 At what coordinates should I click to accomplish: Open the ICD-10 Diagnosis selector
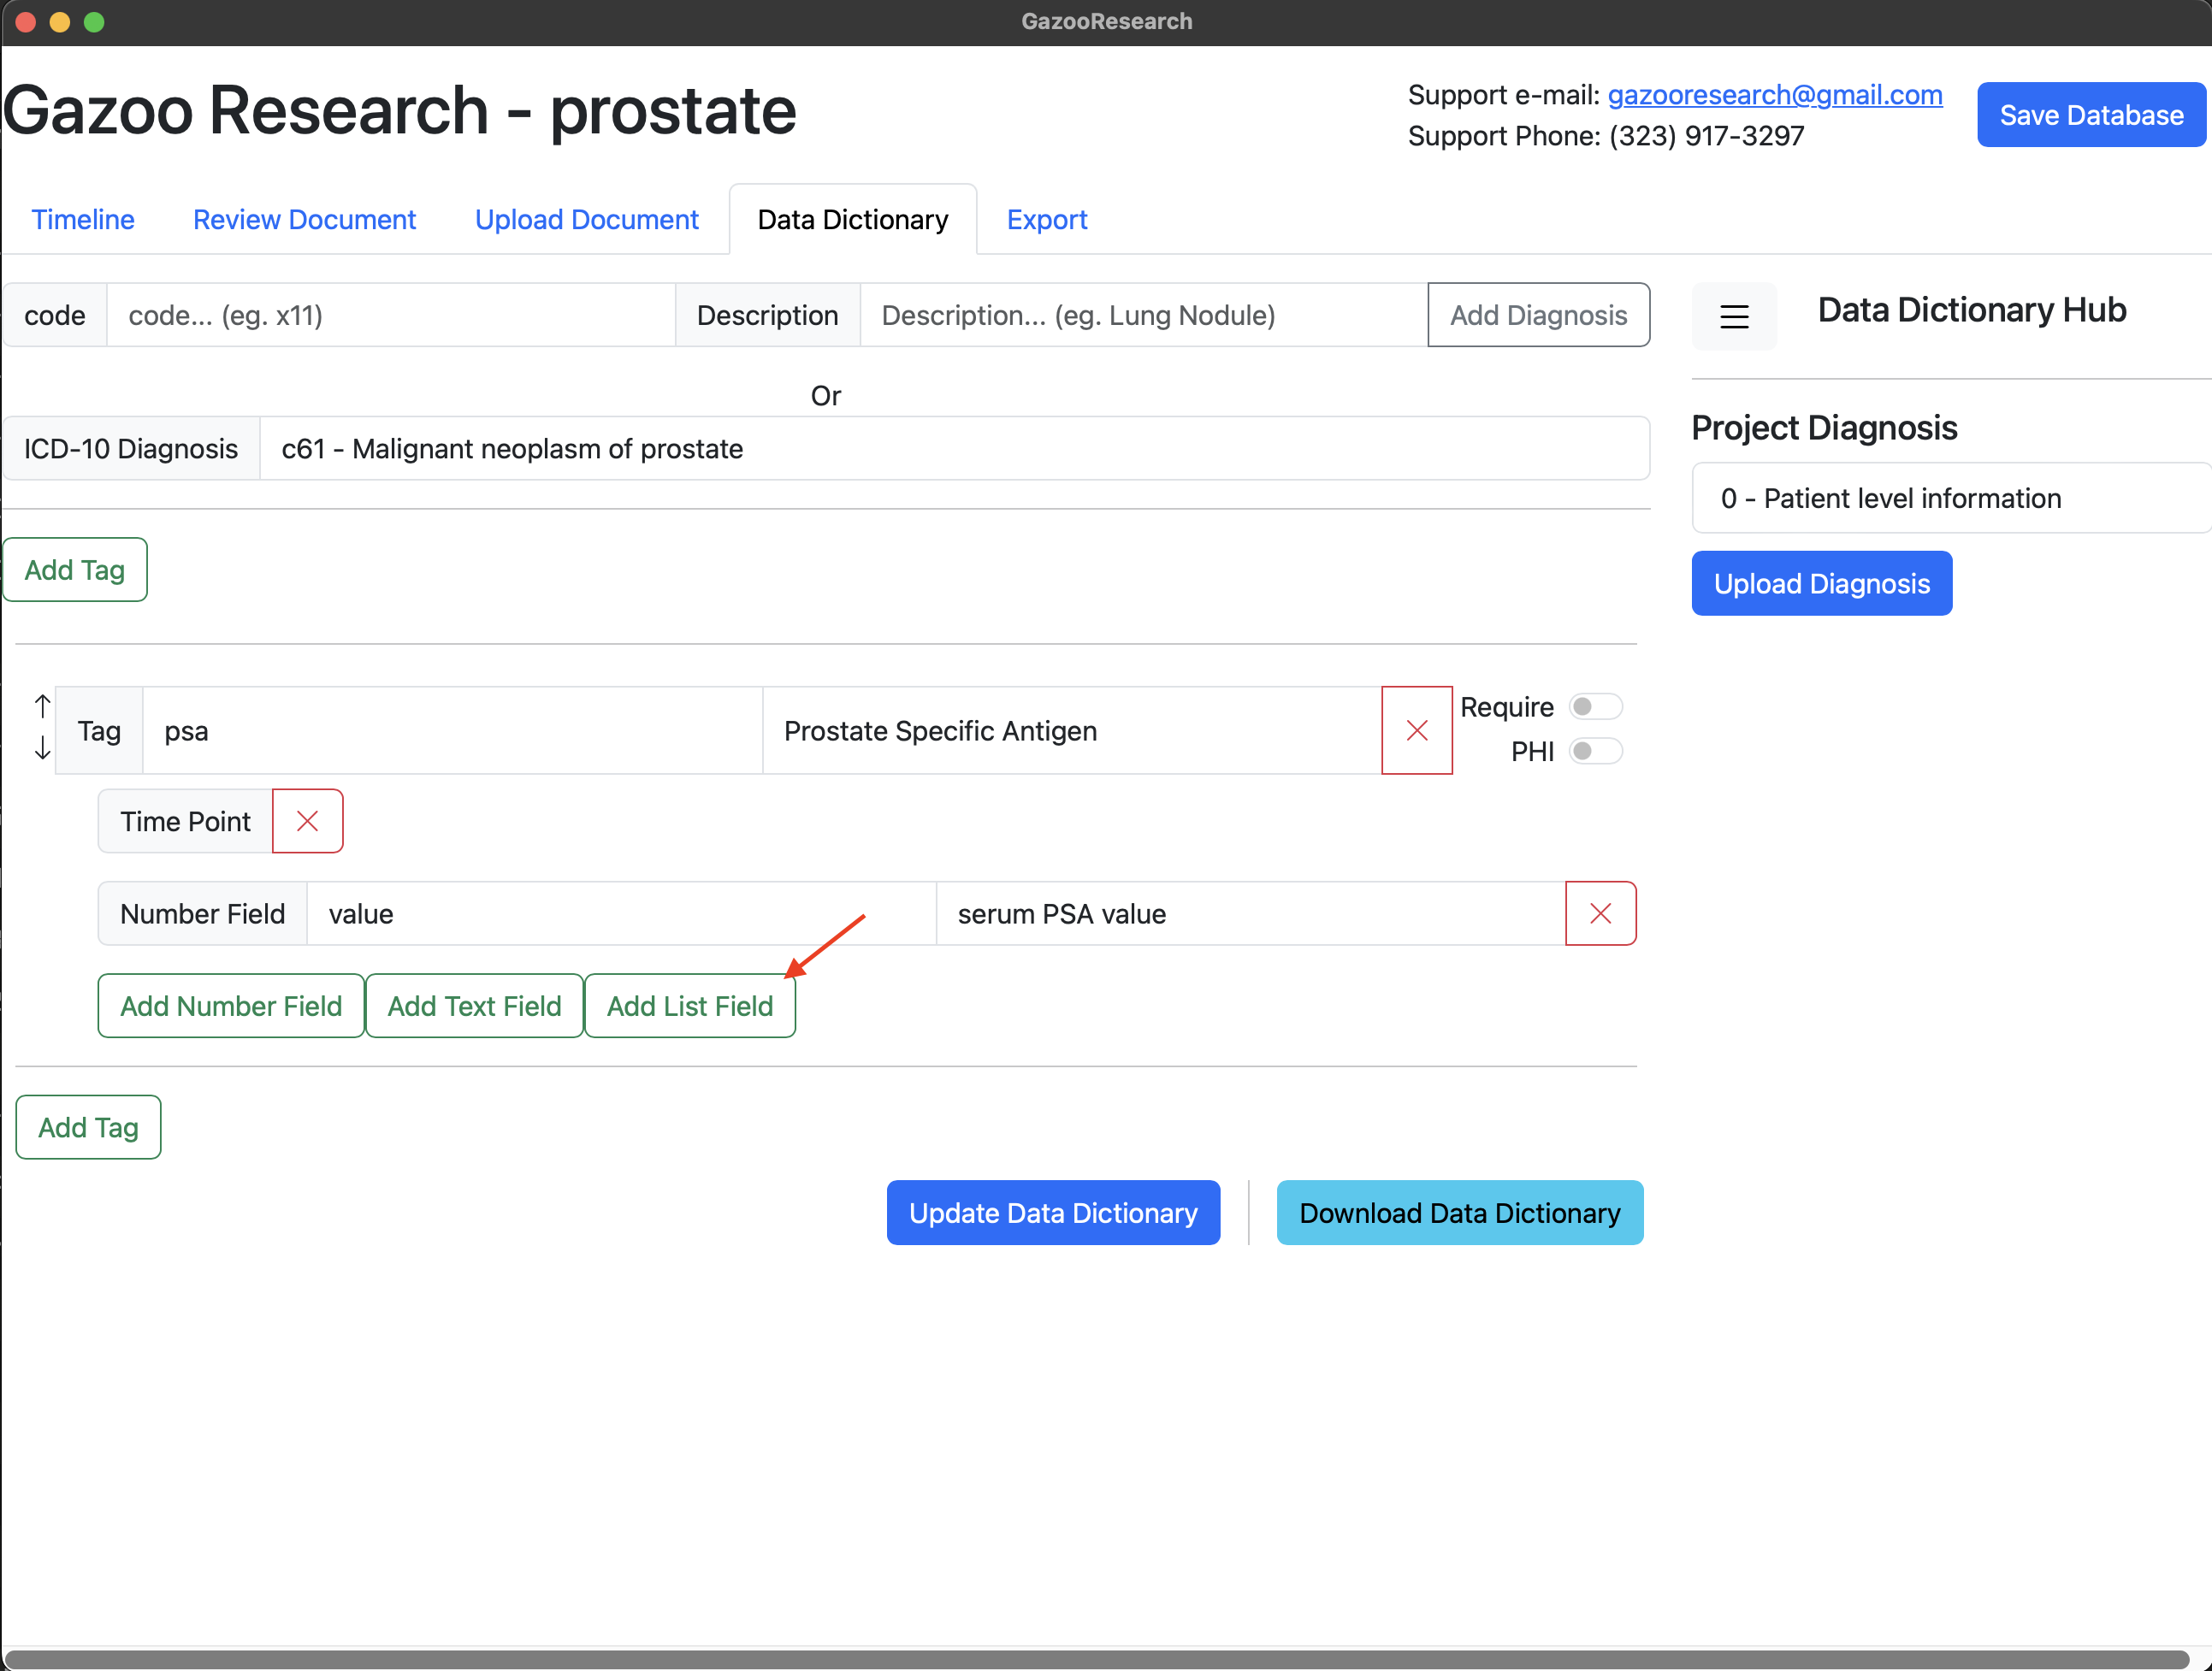click(953, 449)
